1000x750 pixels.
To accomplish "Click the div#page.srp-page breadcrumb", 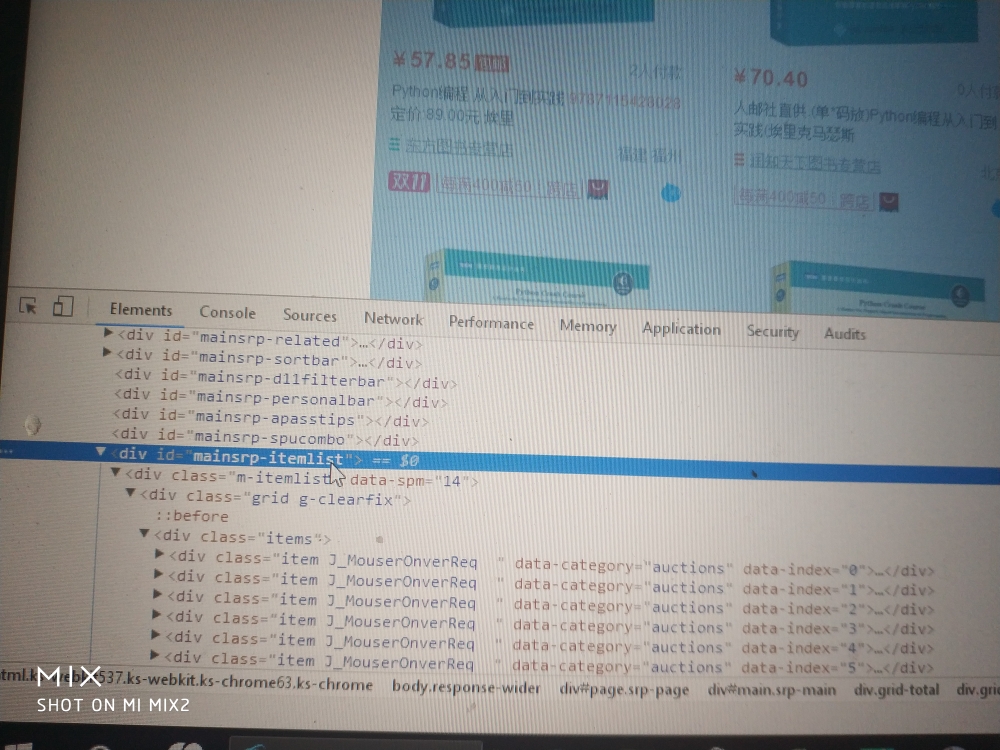I will point(624,690).
